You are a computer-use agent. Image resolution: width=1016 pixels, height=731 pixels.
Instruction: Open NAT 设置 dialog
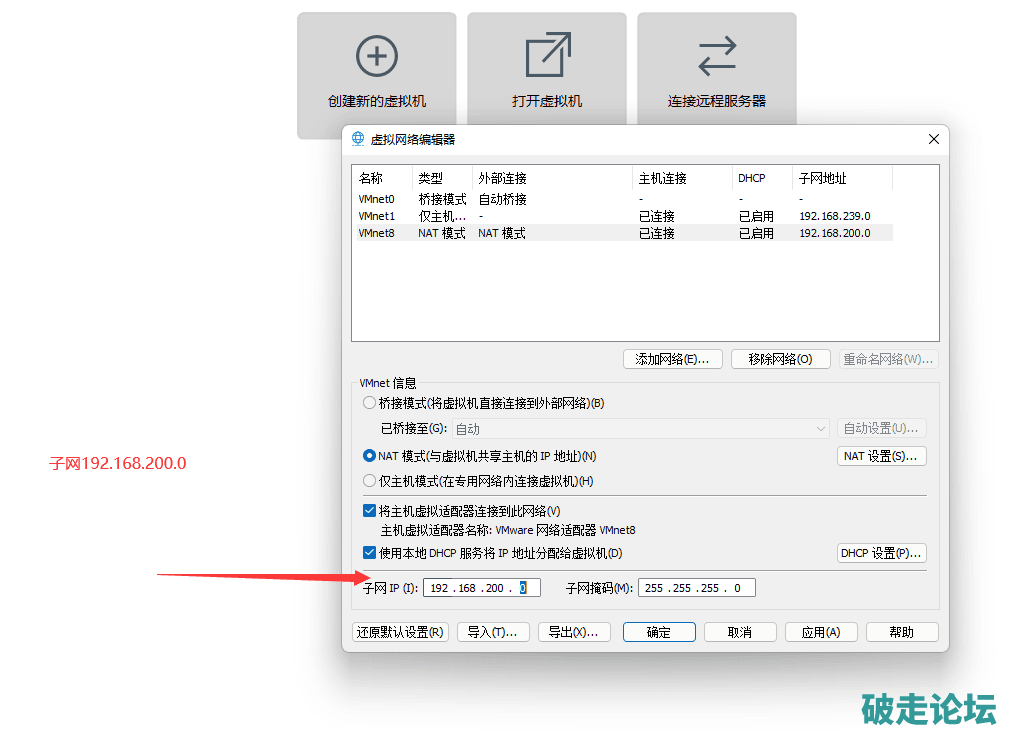click(x=881, y=456)
